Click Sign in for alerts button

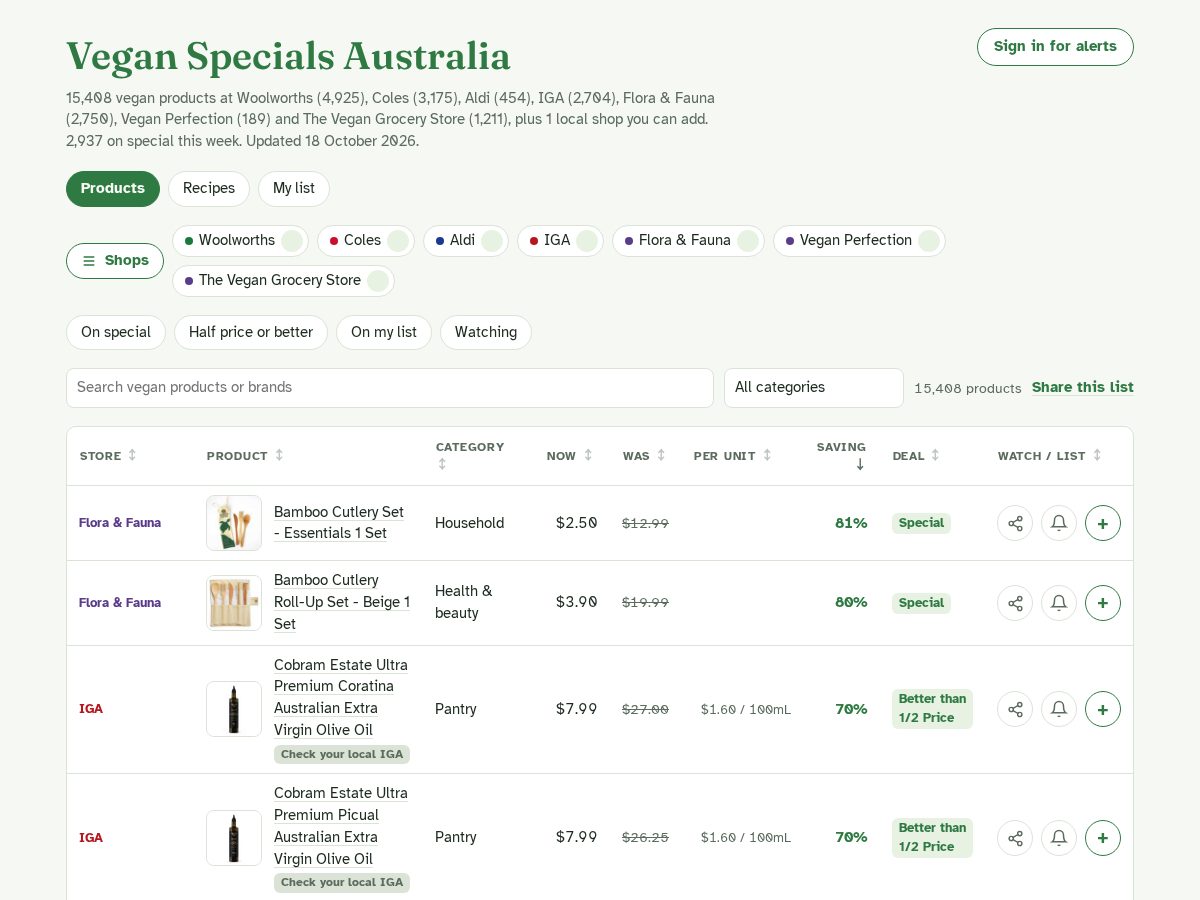[1055, 47]
